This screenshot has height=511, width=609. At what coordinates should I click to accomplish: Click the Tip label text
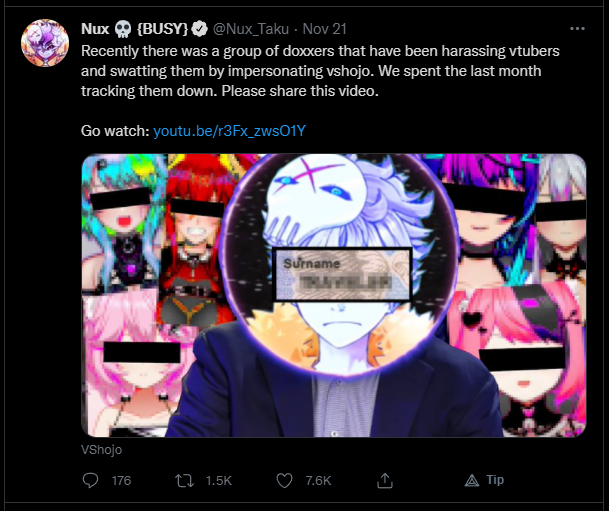click(x=495, y=480)
